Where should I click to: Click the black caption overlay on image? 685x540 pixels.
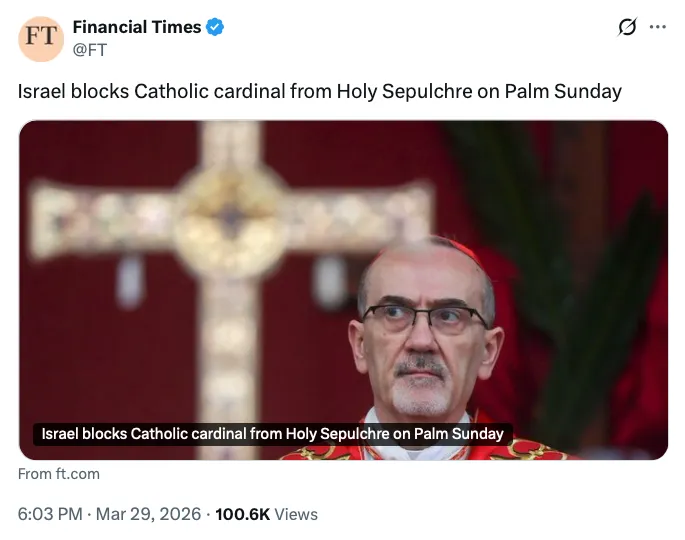click(272, 434)
